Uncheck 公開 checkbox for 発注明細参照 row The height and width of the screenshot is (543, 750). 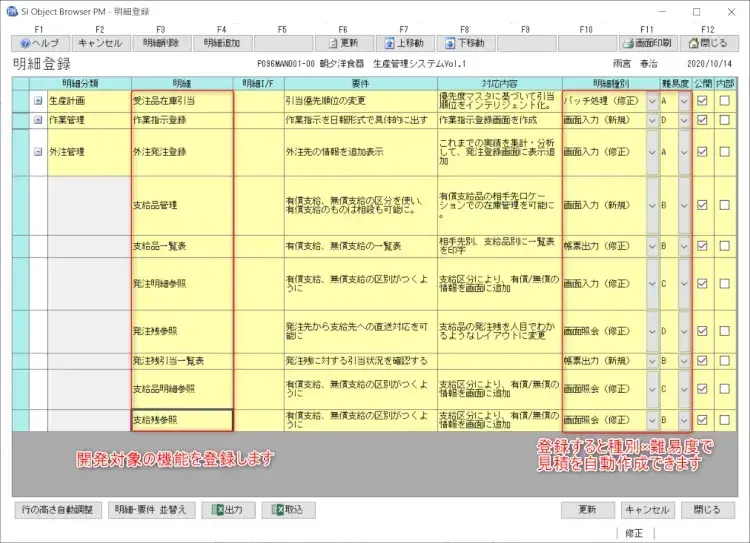[702, 284]
